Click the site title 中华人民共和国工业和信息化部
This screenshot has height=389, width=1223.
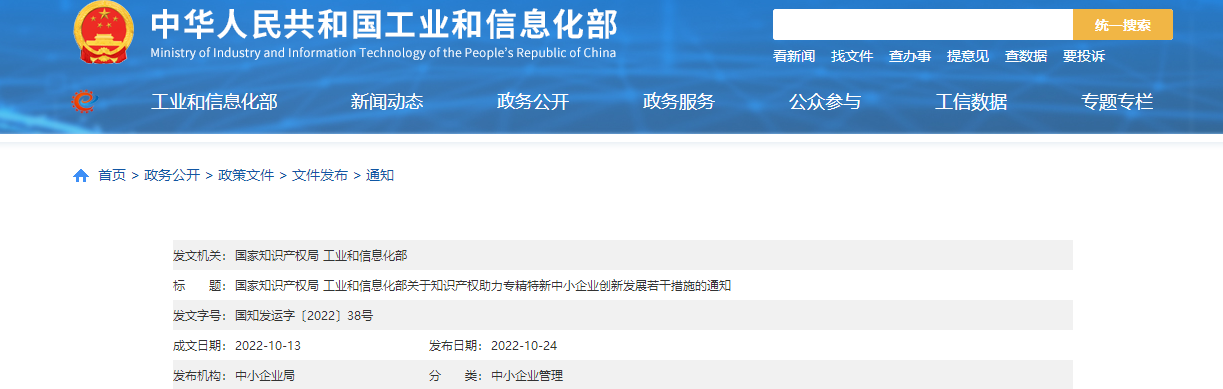click(x=383, y=24)
